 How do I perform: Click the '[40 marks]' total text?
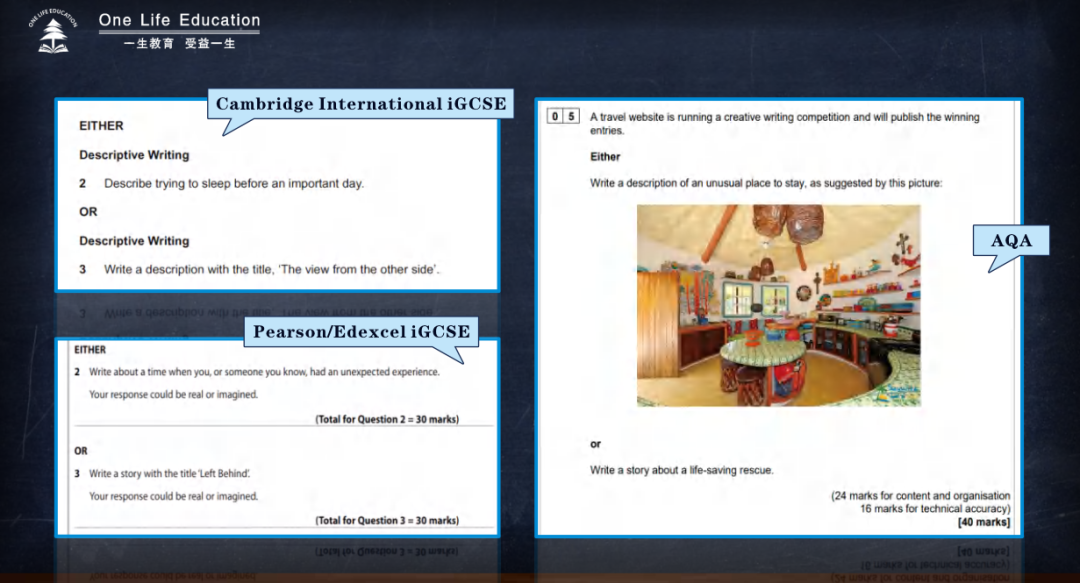(x=984, y=522)
